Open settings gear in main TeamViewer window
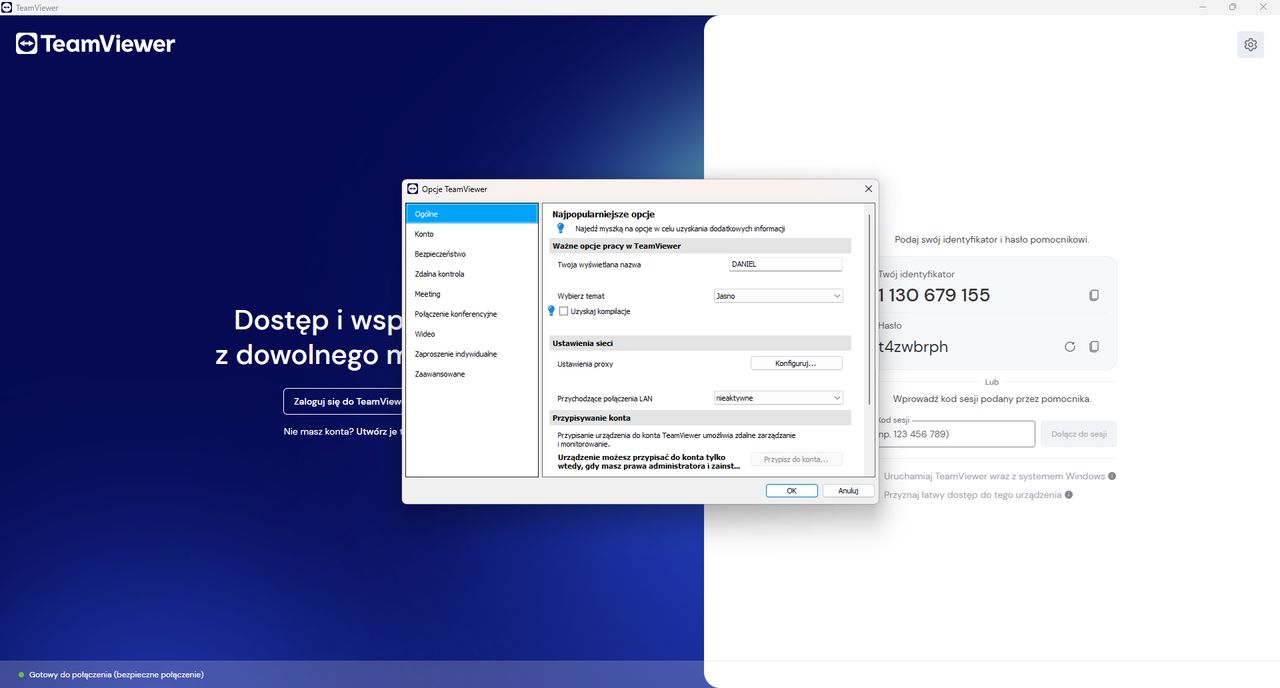1280x688 pixels. (x=1250, y=44)
